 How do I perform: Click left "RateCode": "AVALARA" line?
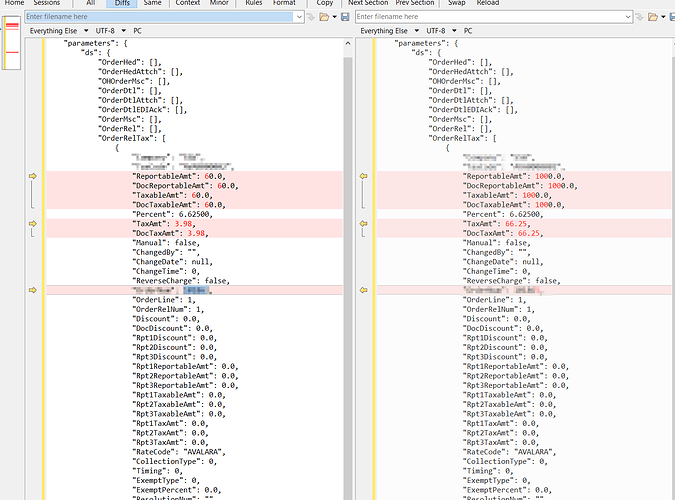179,452
